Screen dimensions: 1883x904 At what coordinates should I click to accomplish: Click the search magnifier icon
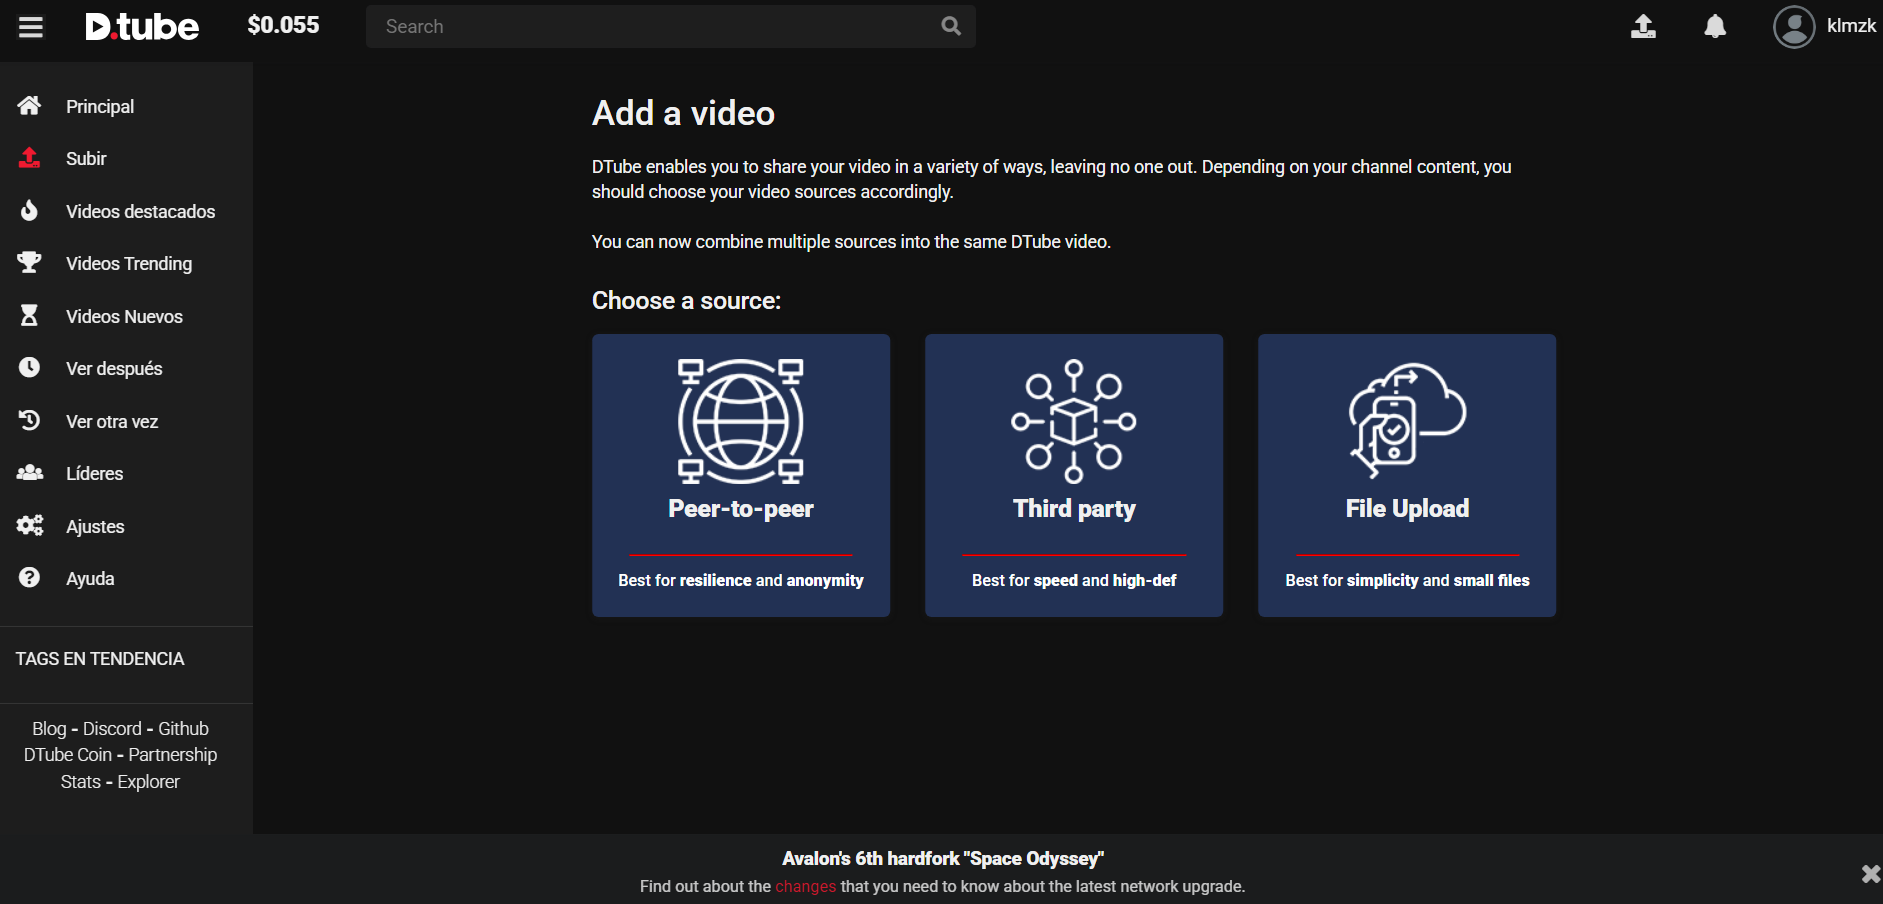point(951,26)
